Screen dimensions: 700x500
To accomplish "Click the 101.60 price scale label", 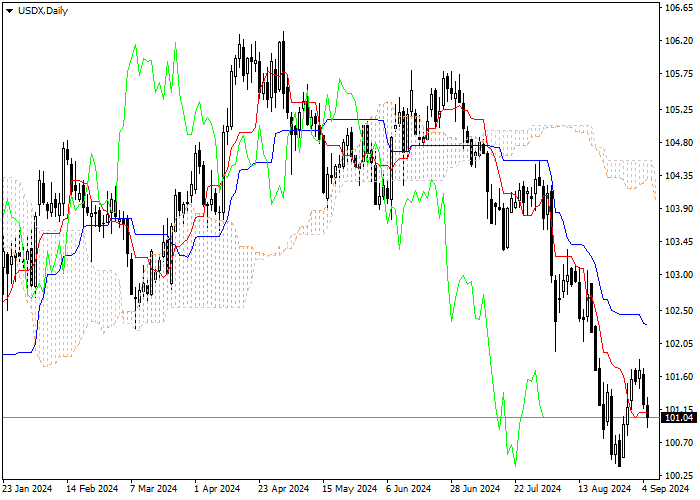I will pos(679,377).
